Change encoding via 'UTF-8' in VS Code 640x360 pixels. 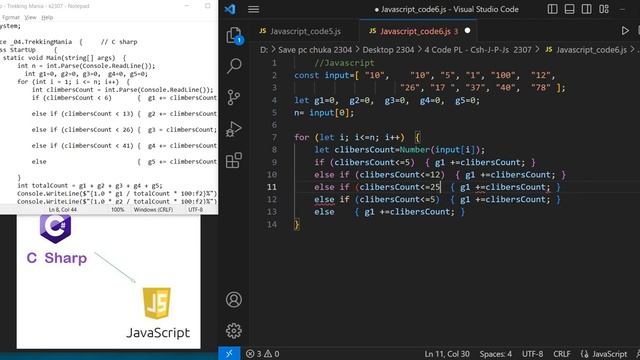pyautogui.click(x=532, y=354)
